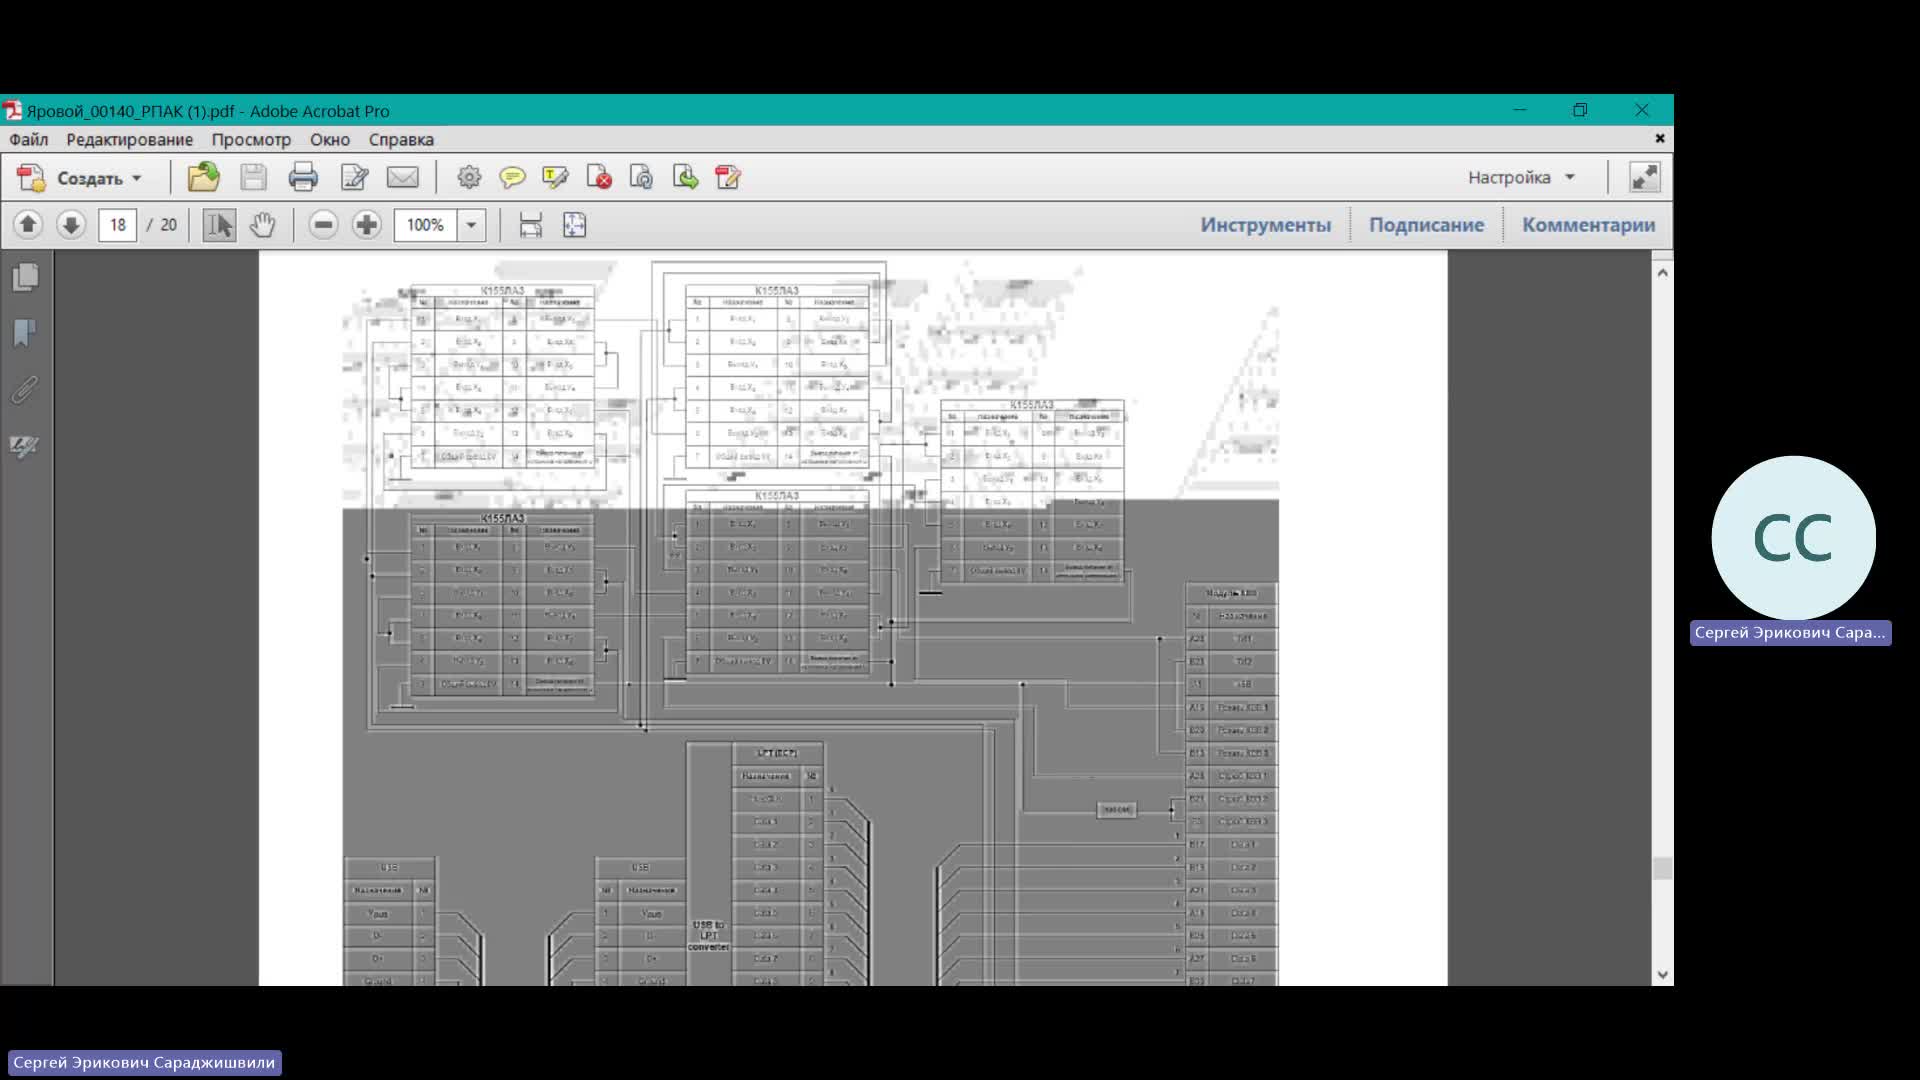Image resolution: width=1920 pixels, height=1080 pixels.
Task: Expand the zoom level dropdown arrow
Action: click(471, 225)
